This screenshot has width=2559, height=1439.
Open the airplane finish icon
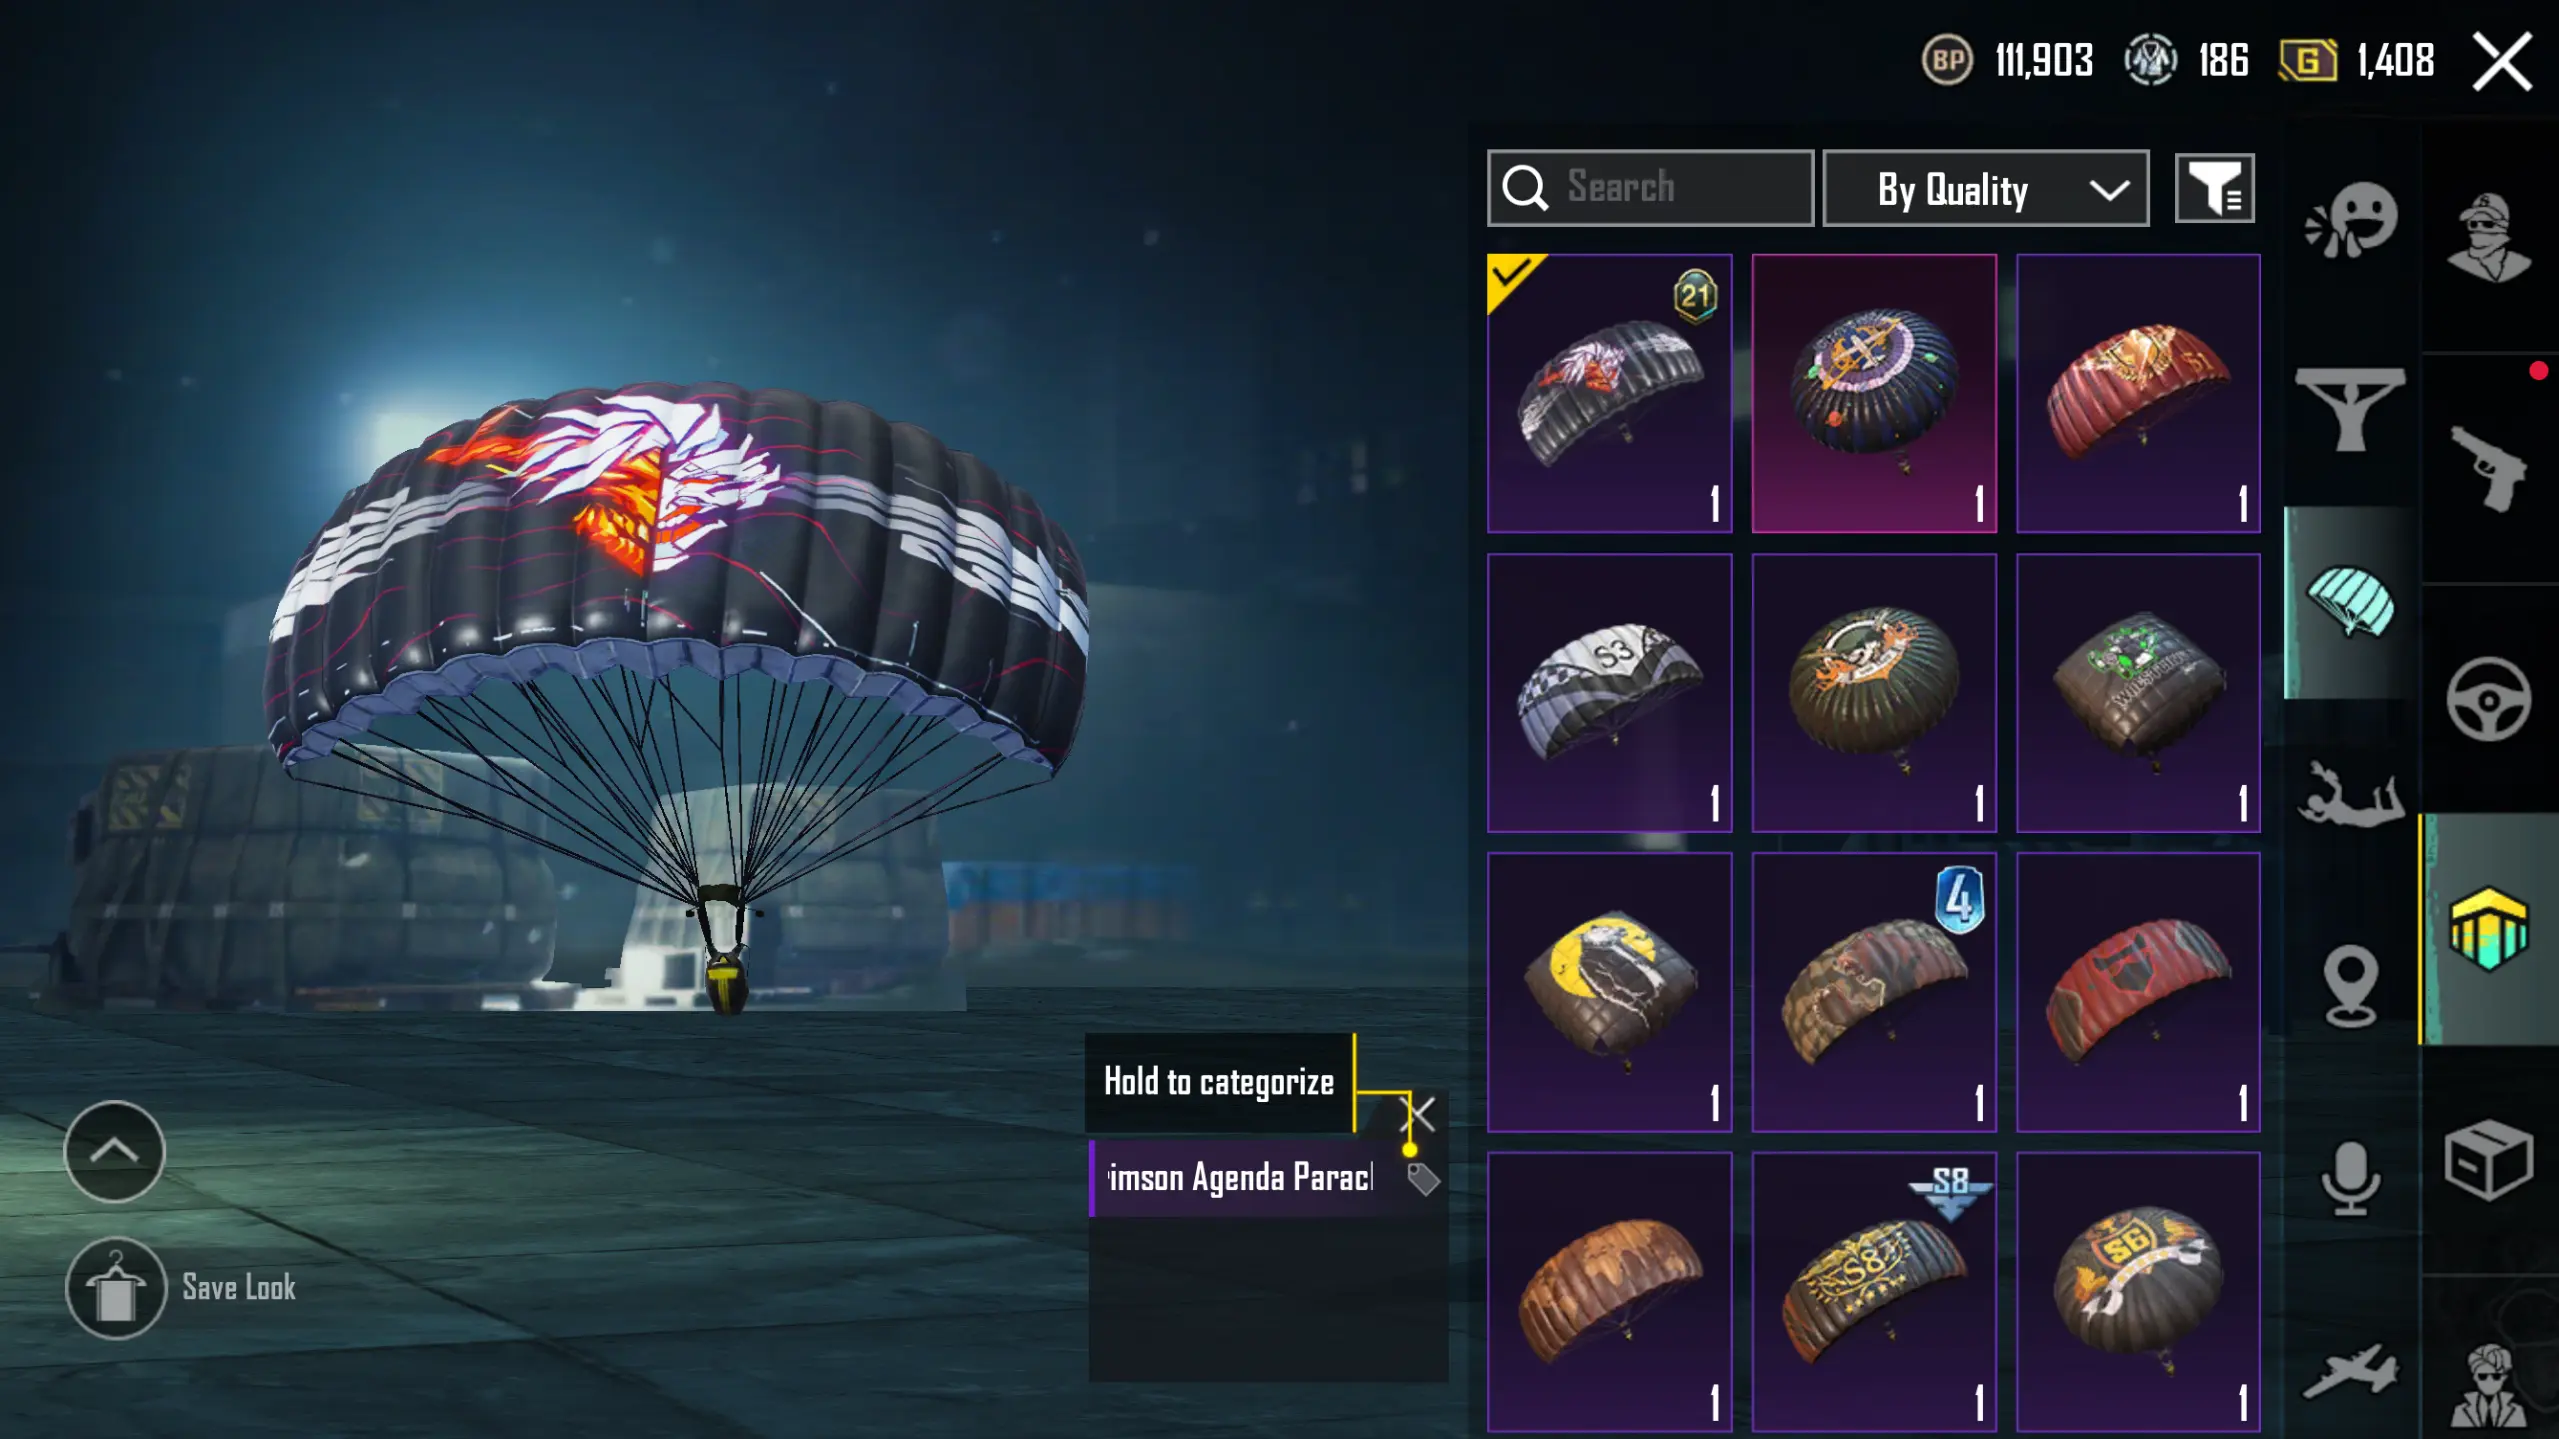(x=2350, y=1370)
